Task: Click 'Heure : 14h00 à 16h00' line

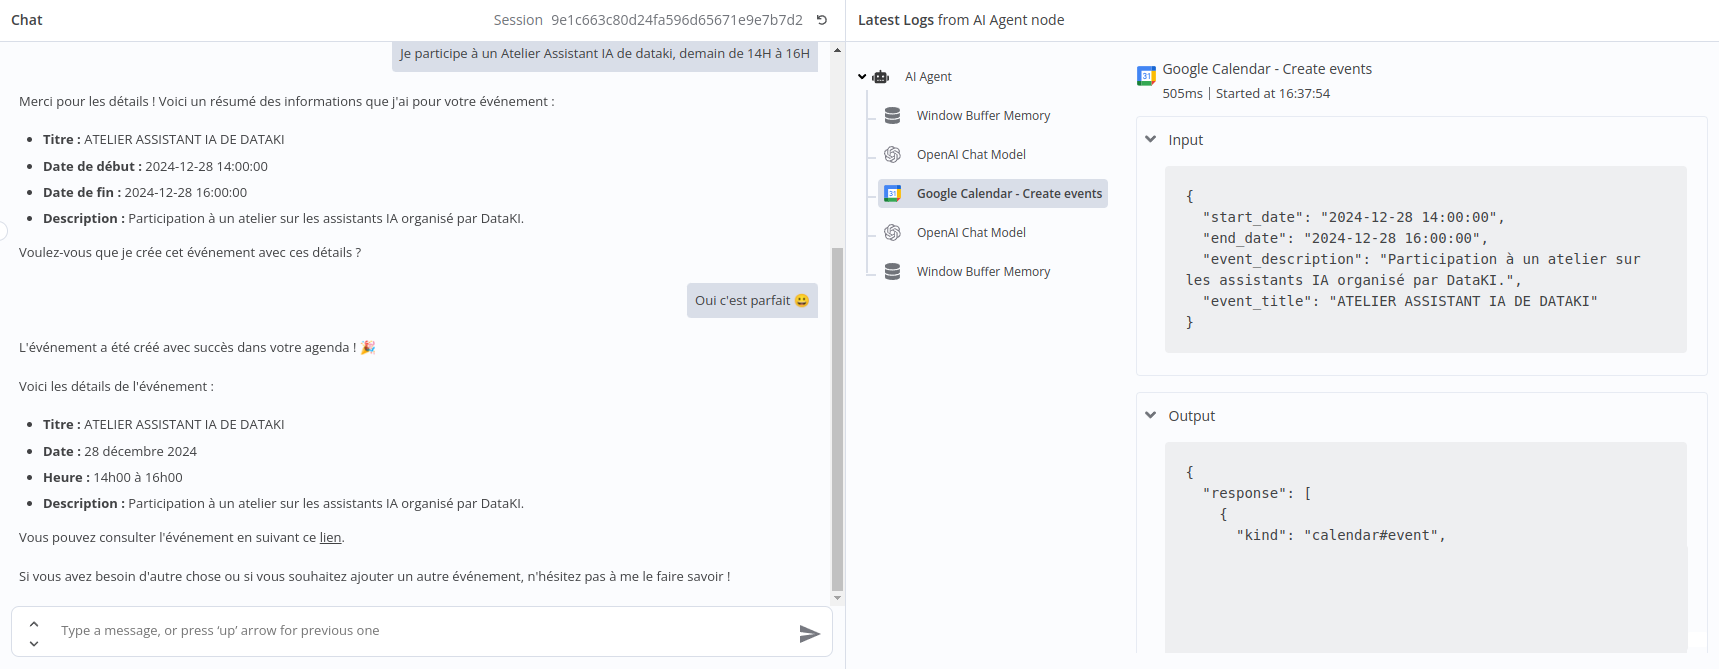Action: pyautogui.click(x=113, y=478)
